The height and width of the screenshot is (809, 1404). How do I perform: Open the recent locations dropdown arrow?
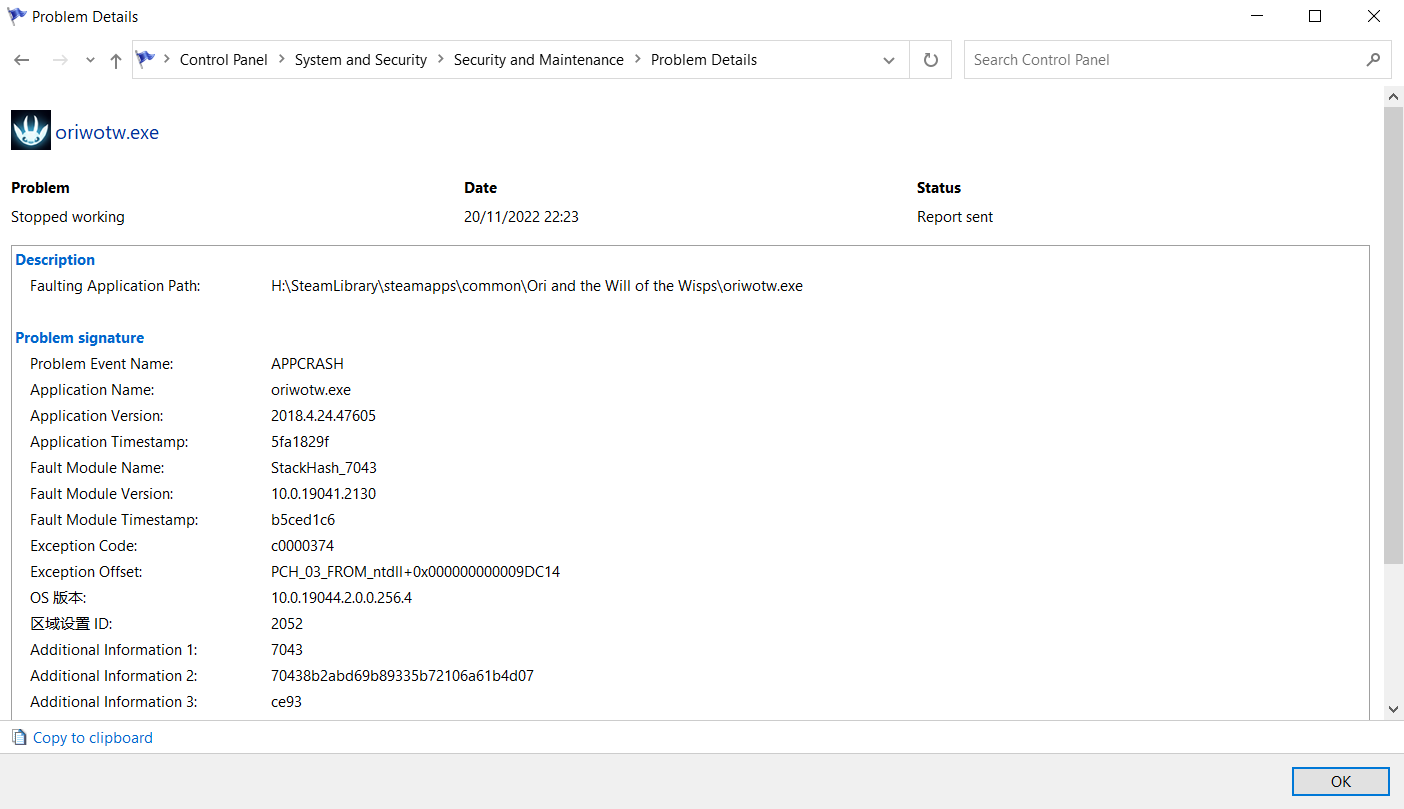click(x=90, y=60)
